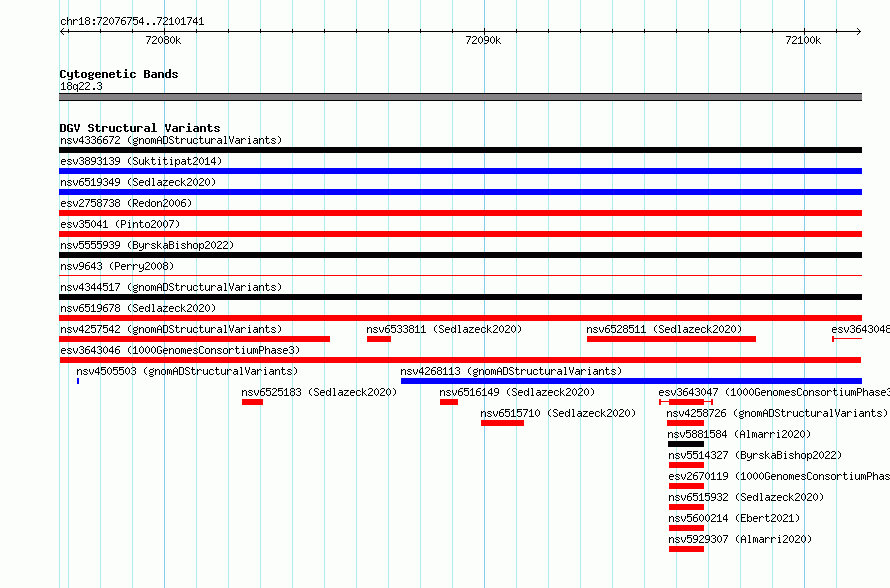Select the red bar under nsv4257542

[x=195, y=339]
